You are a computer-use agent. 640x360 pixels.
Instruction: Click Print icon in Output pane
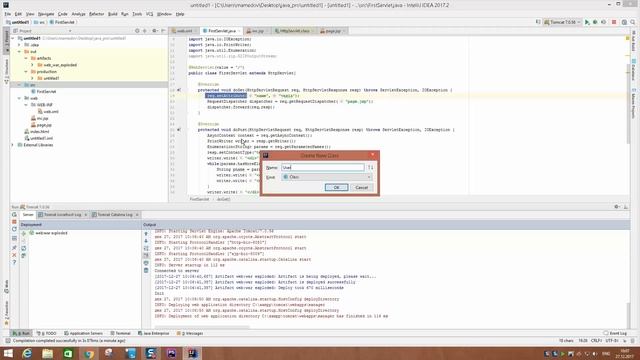coord(146,263)
